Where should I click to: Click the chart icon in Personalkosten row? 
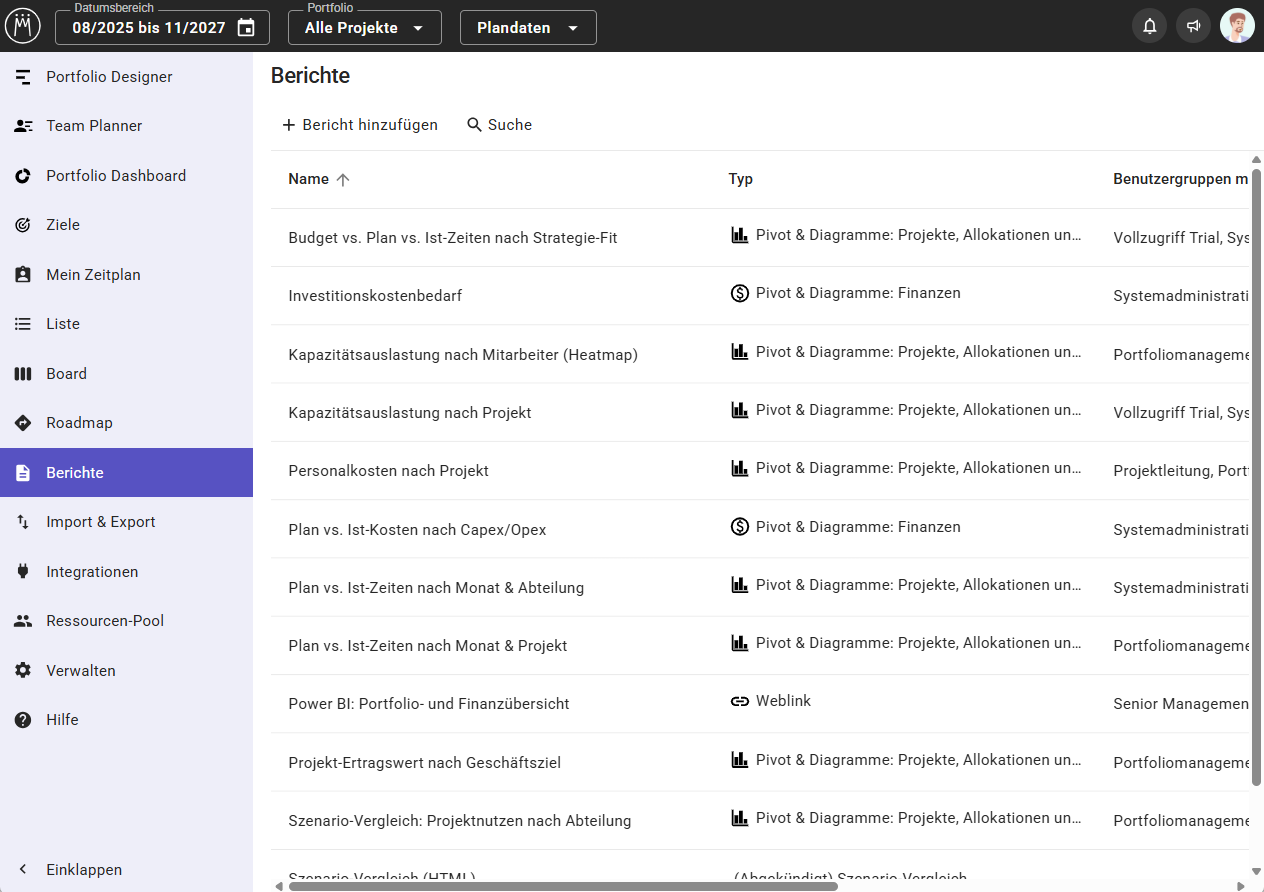pyautogui.click(x=739, y=468)
